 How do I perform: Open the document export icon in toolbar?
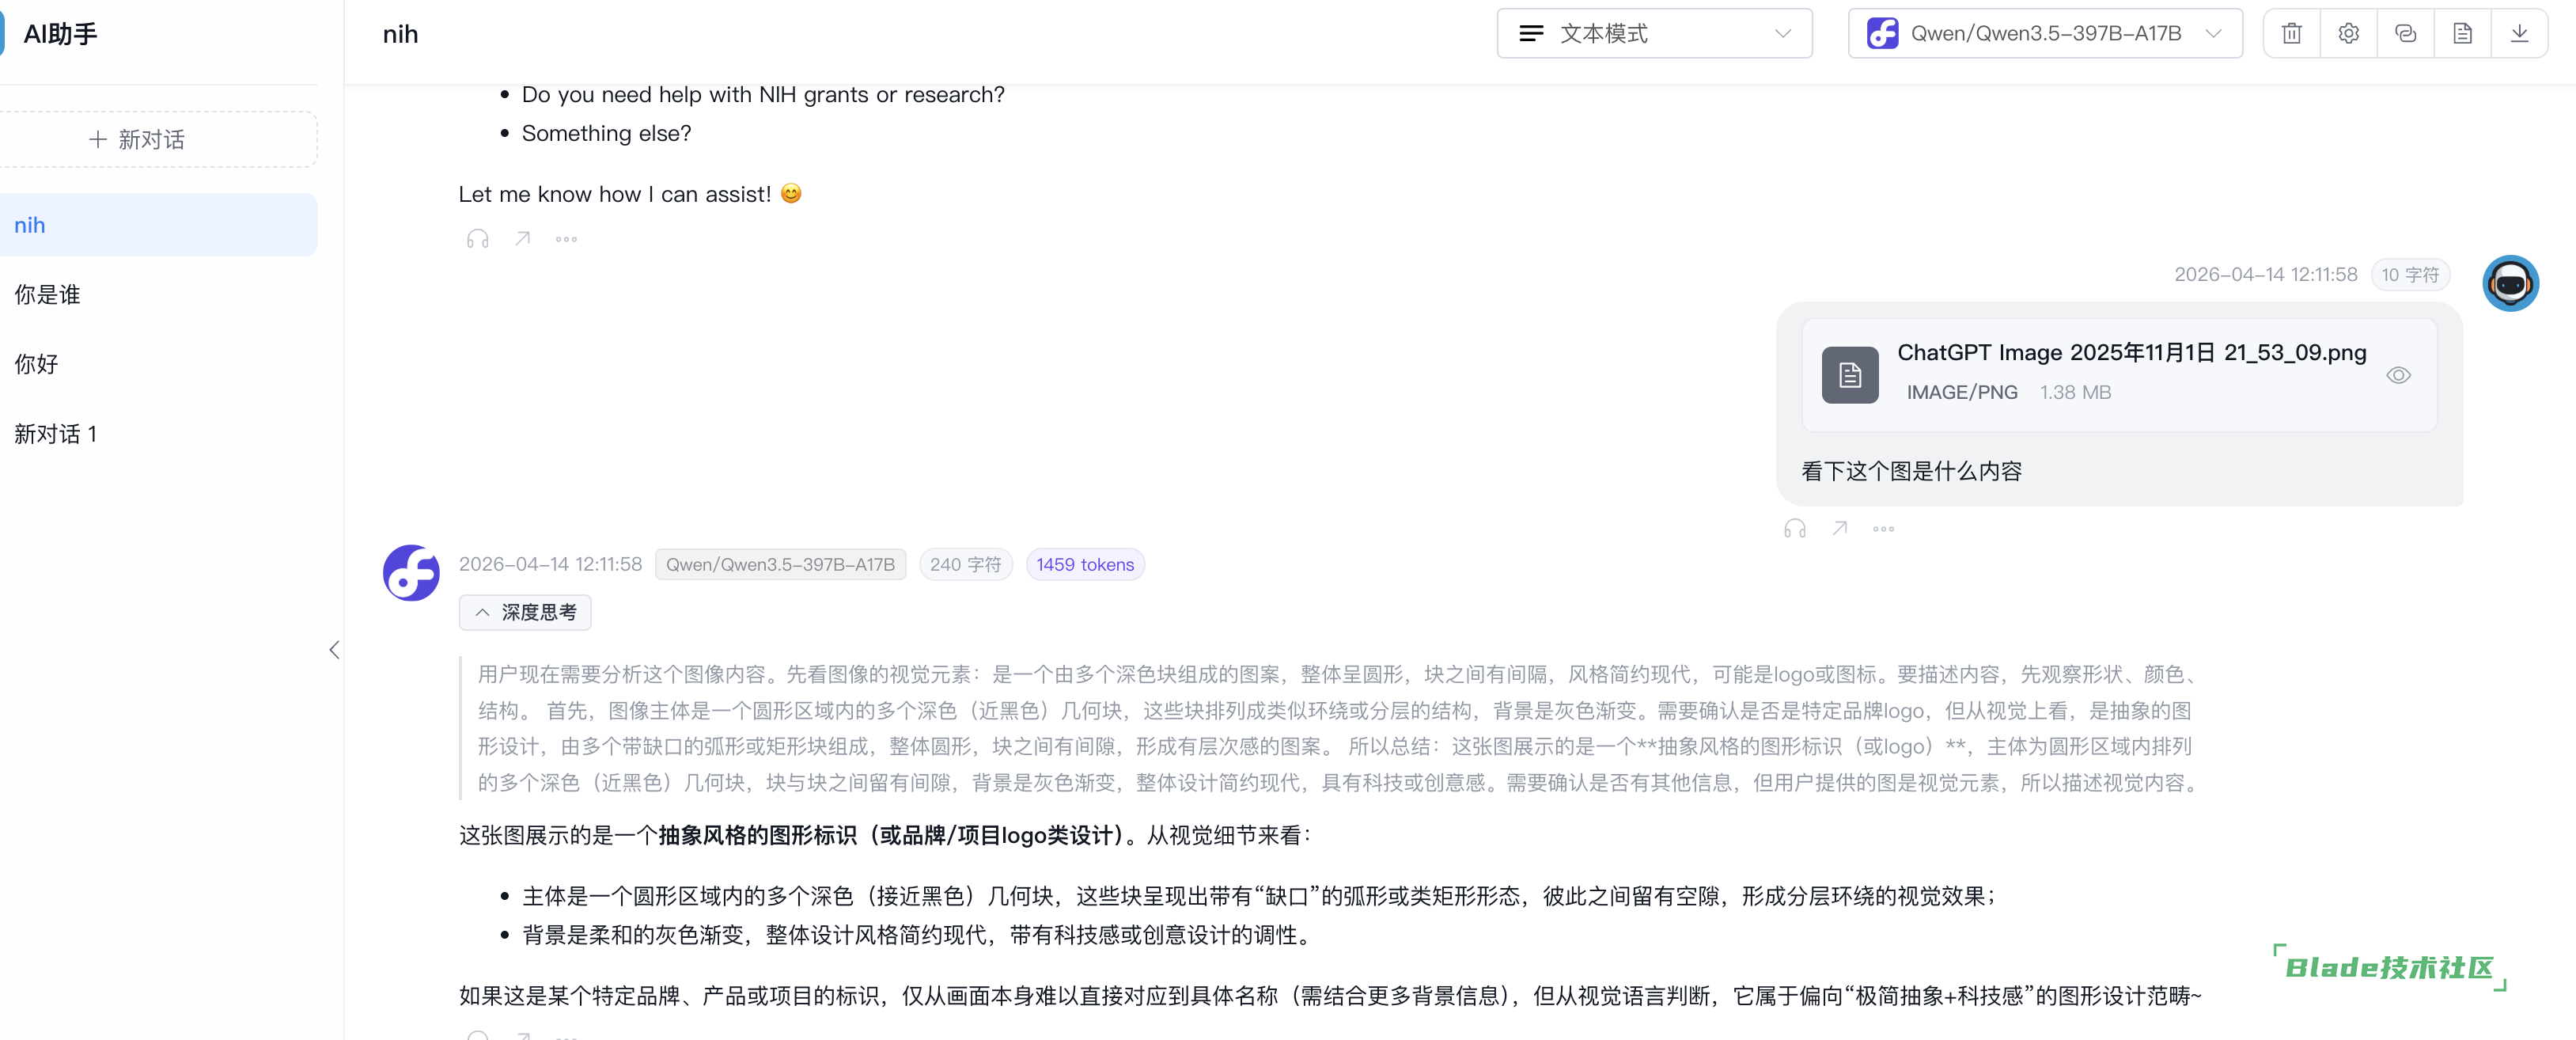pyautogui.click(x=2463, y=32)
